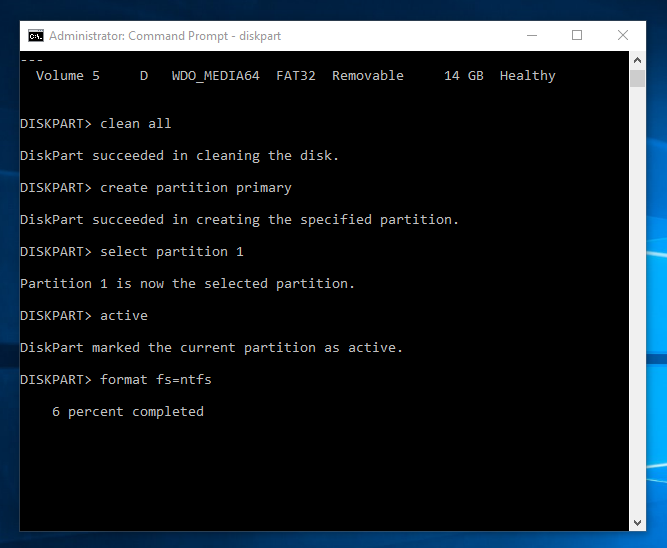The width and height of the screenshot is (667, 548).
Task: Click the 'Healthy' status text
Action: pyautogui.click(x=527, y=76)
